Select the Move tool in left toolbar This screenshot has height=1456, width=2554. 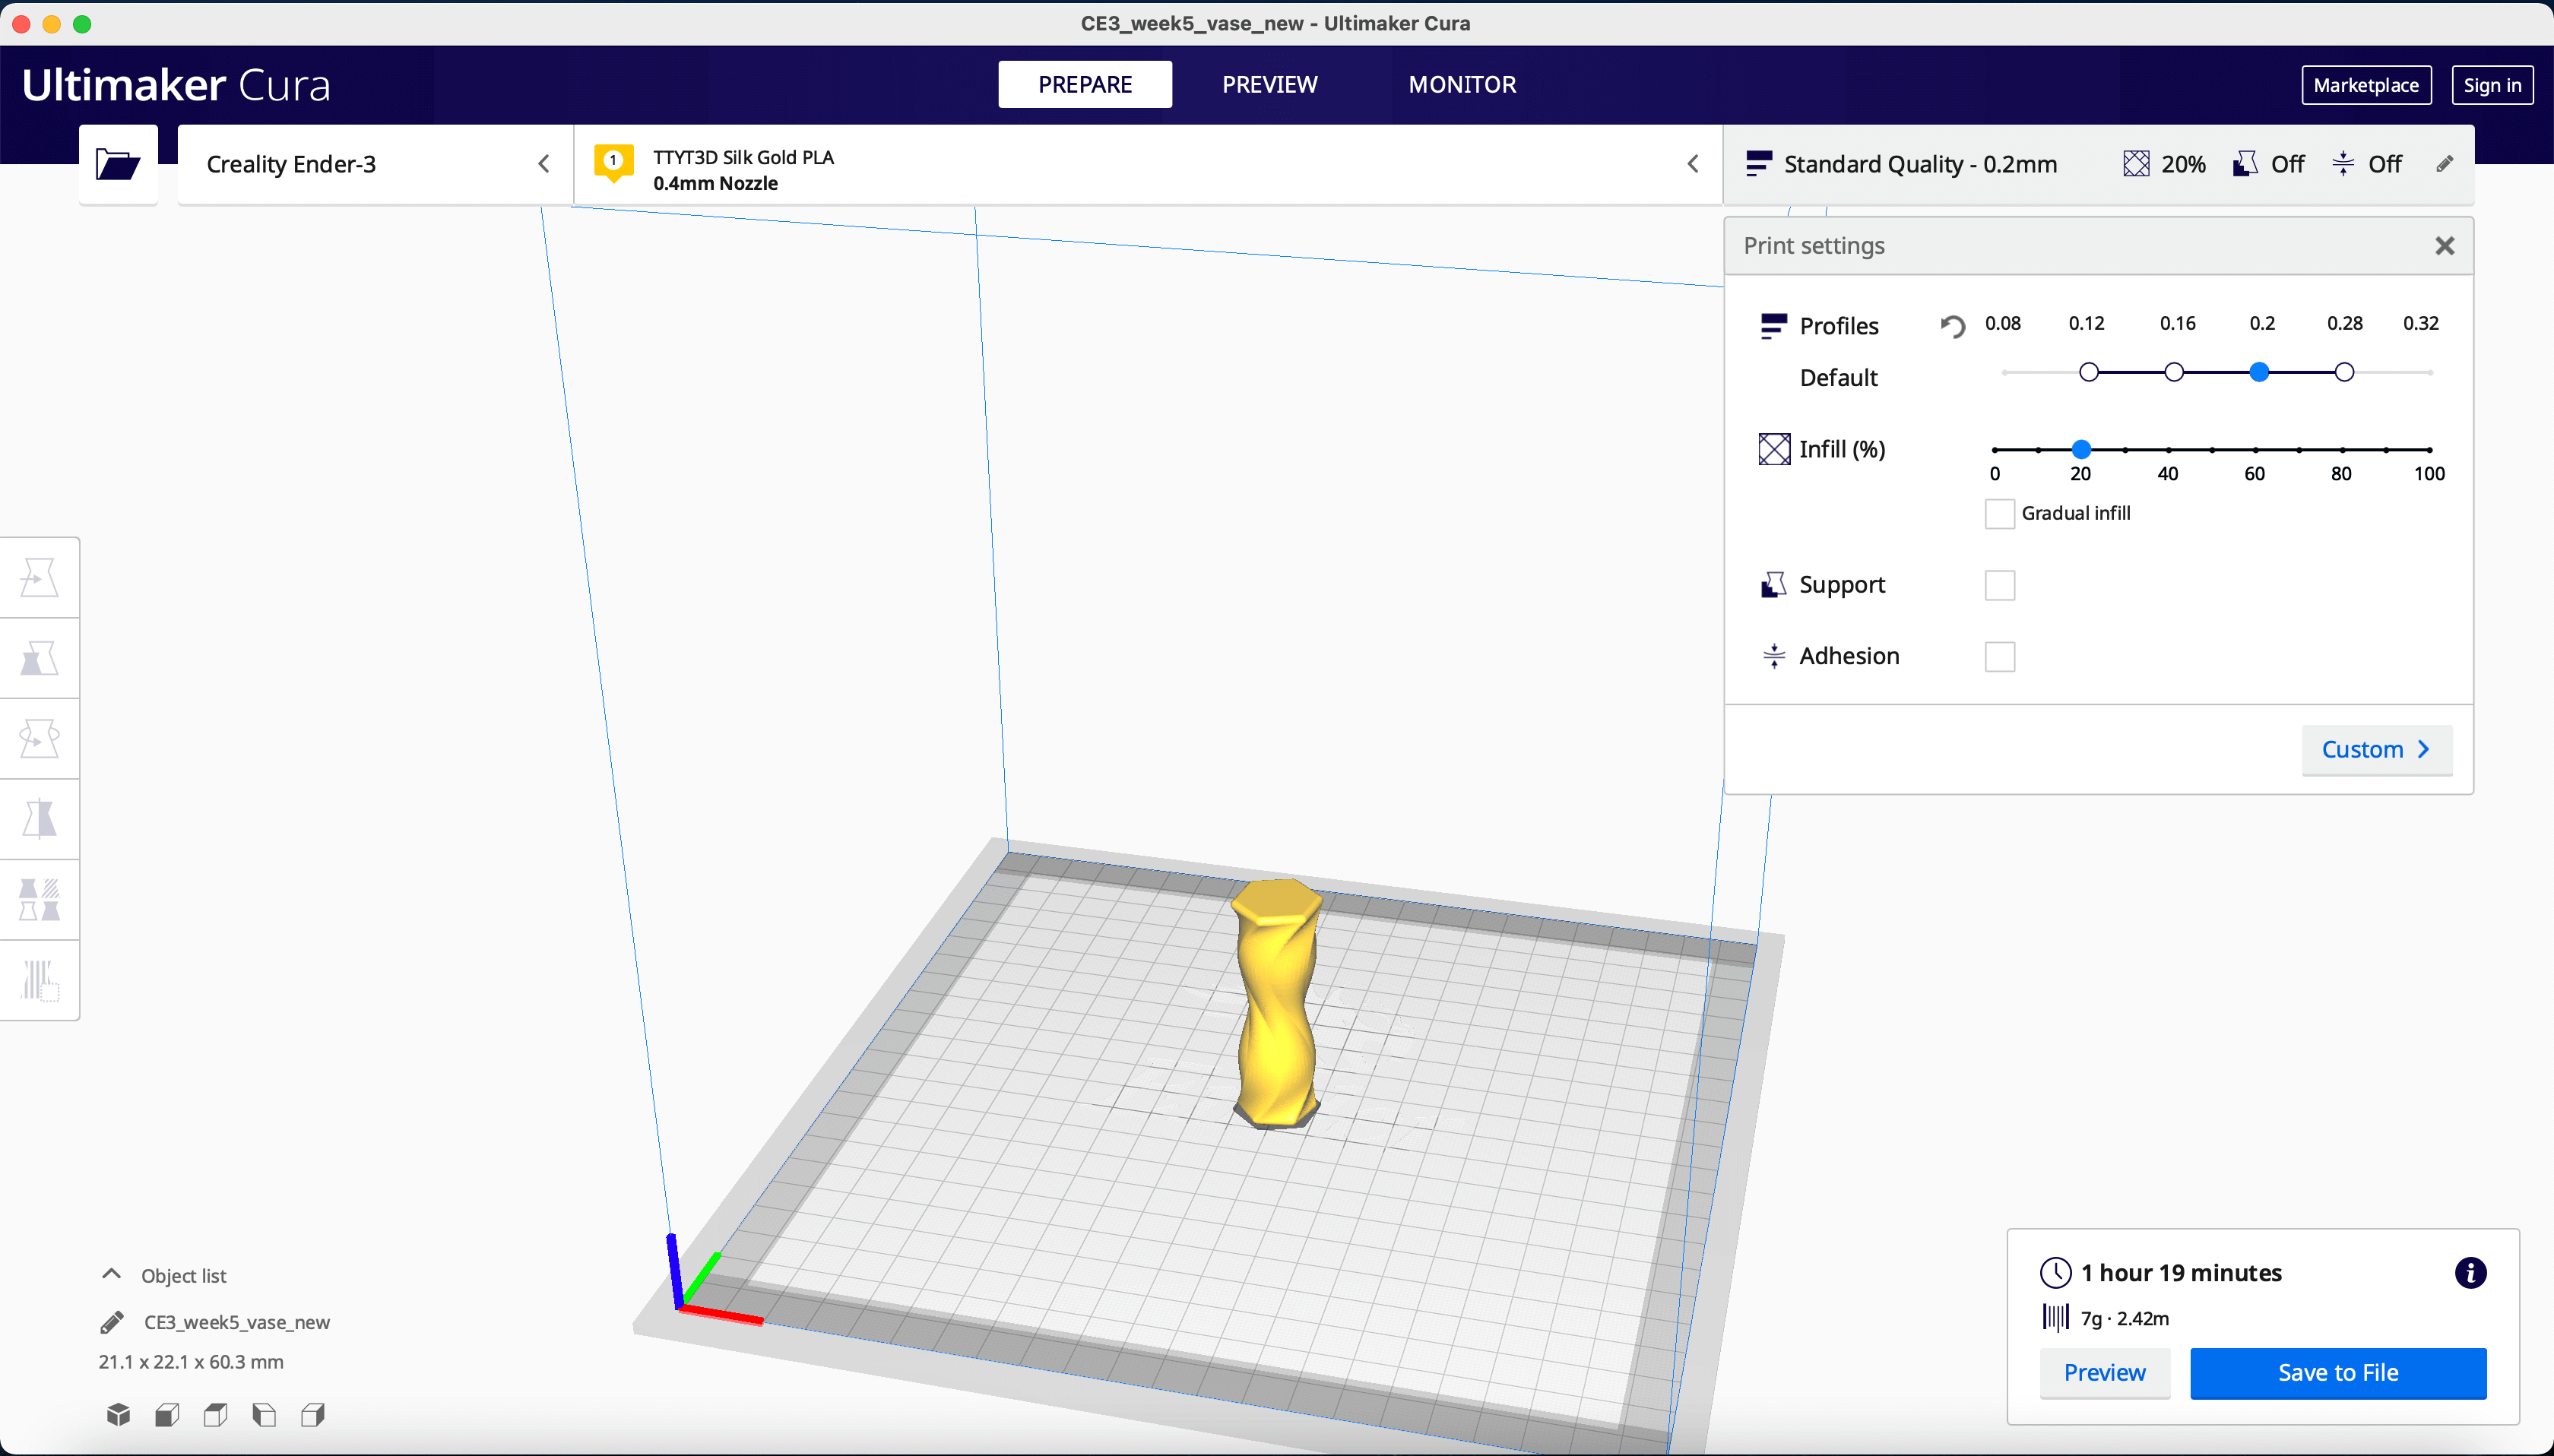point(39,577)
